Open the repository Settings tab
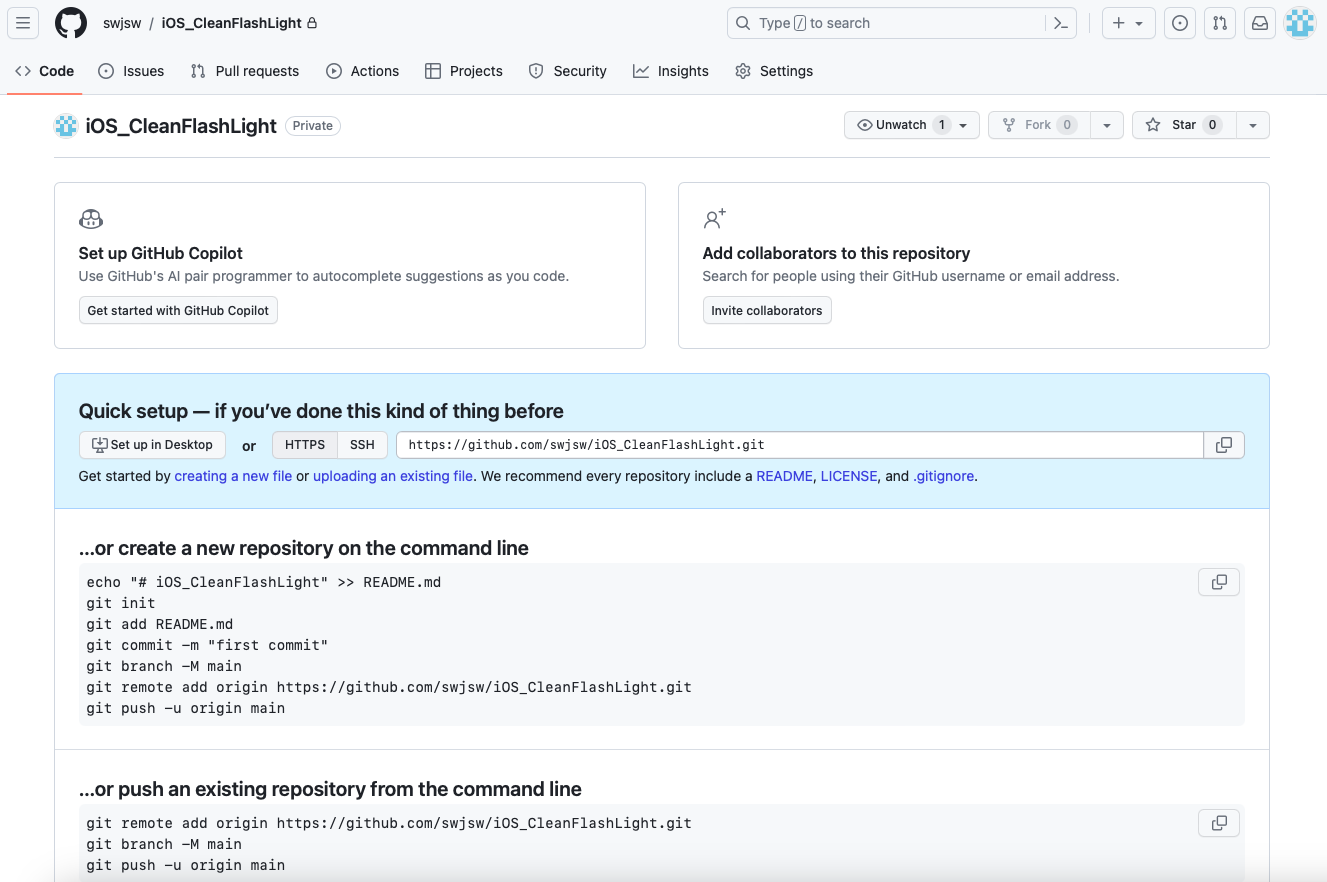 coord(774,71)
